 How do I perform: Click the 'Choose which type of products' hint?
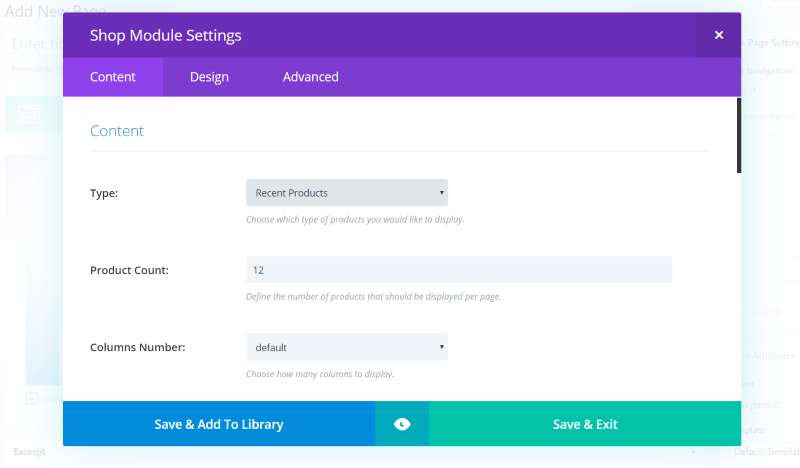pos(355,219)
